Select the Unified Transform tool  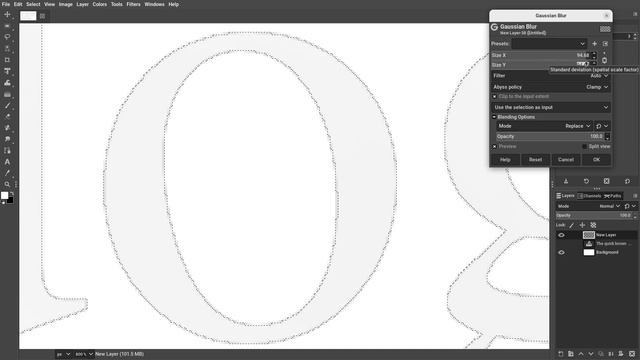pos(7,71)
